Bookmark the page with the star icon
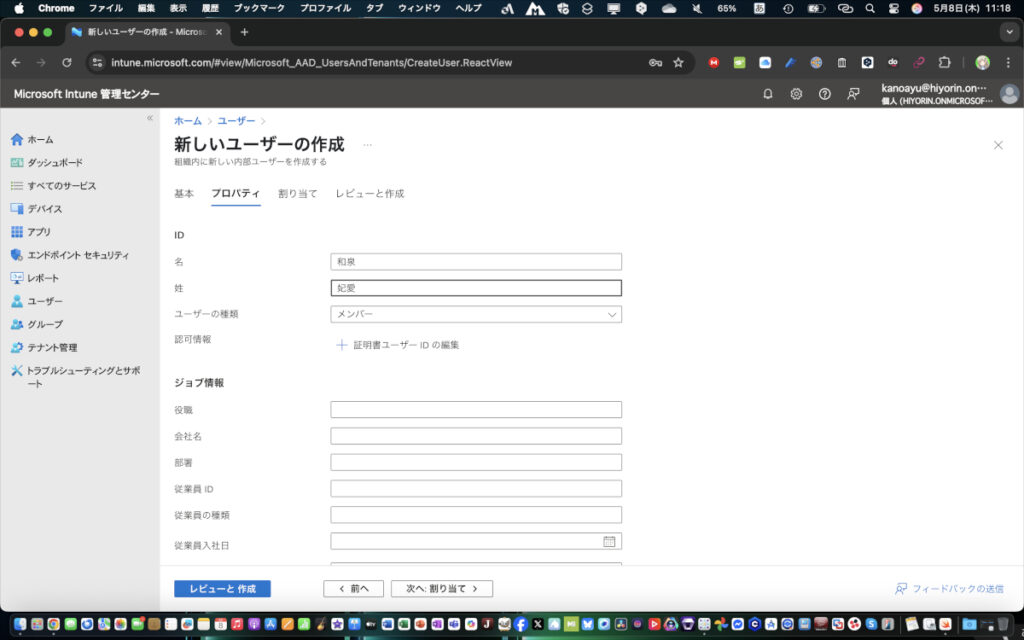 tap(679, 63)
